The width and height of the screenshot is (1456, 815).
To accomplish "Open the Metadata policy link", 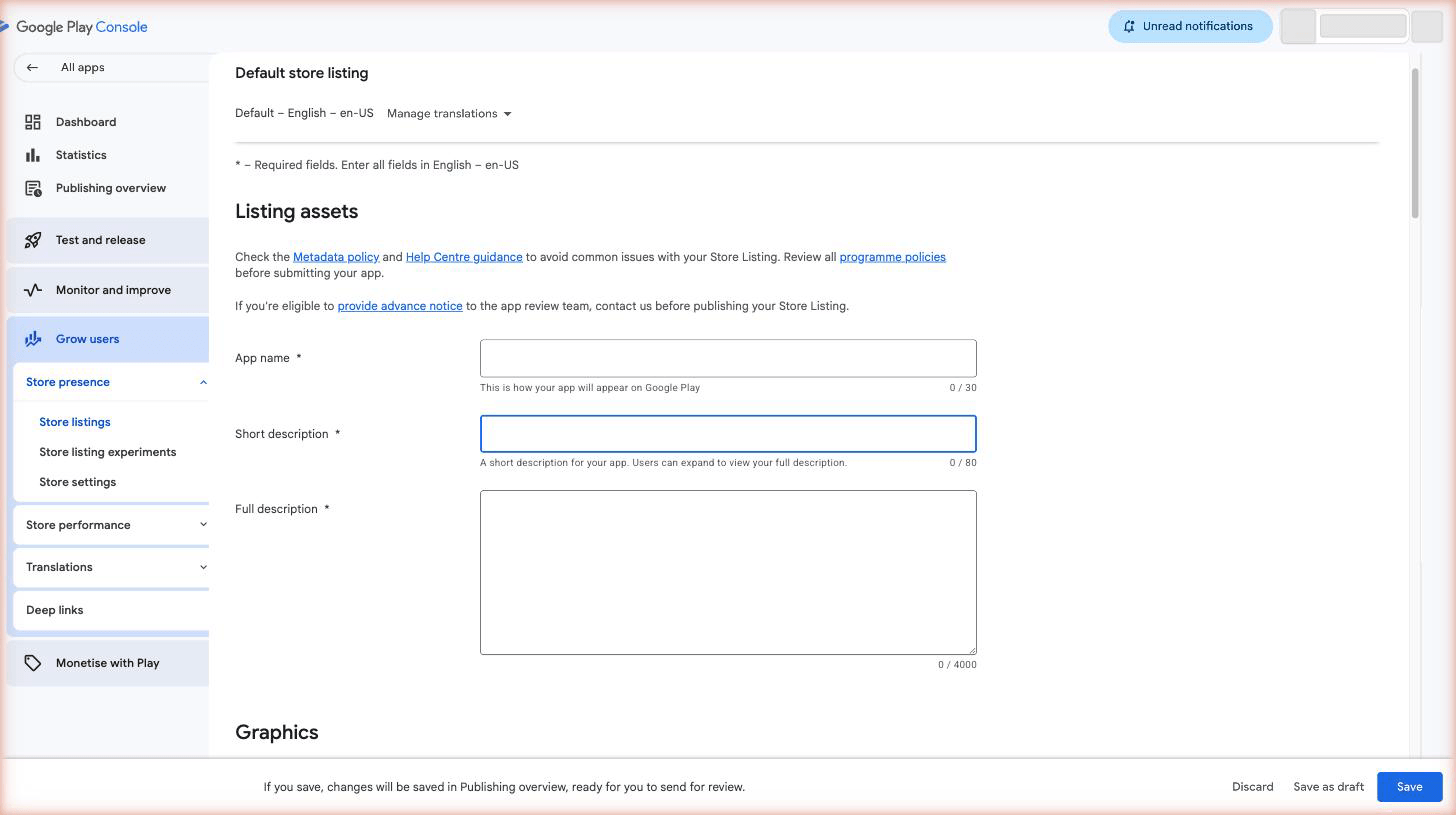I will click(x=335, y=257).
